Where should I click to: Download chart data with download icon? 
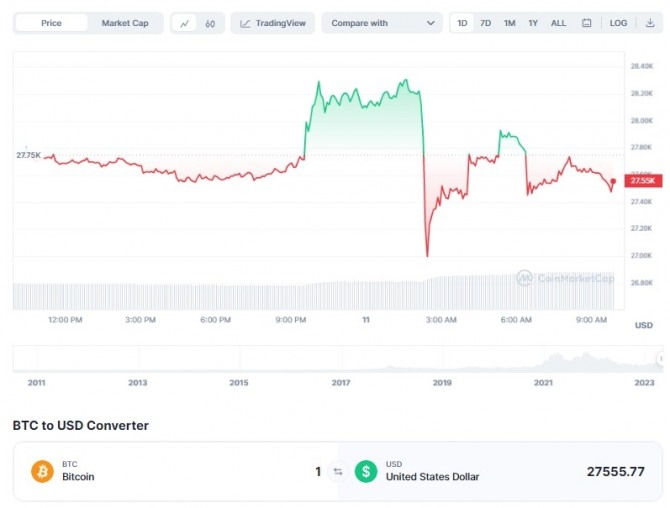[x=650, y=23]
